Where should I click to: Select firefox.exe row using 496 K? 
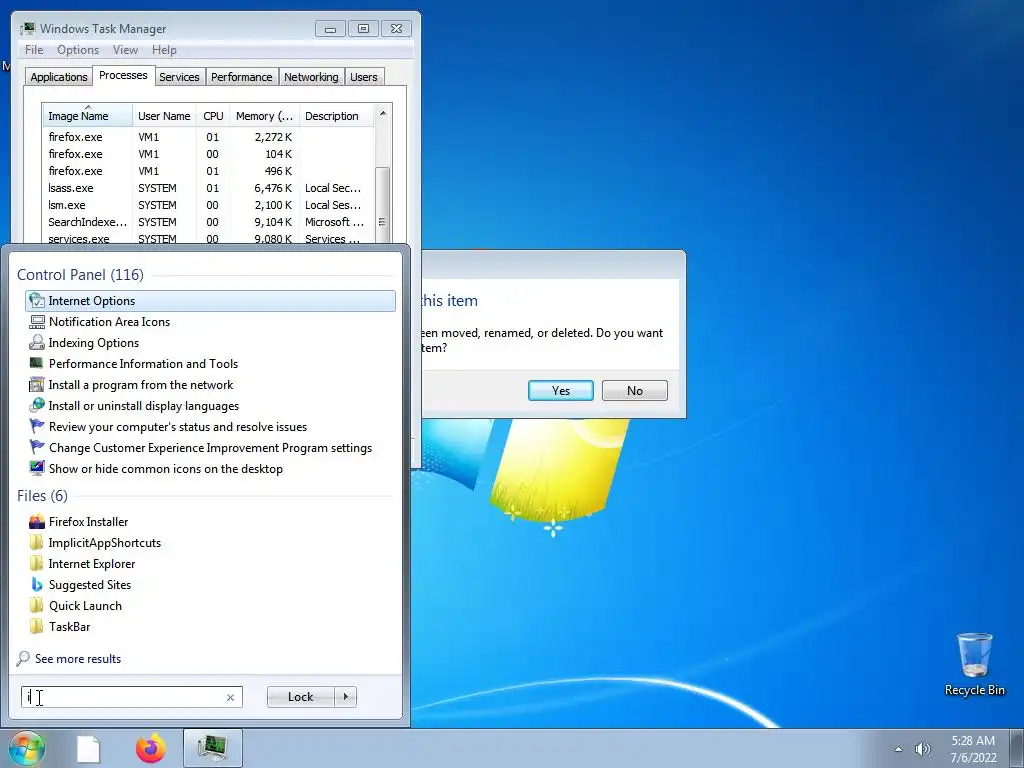click(x=208, y=171)
